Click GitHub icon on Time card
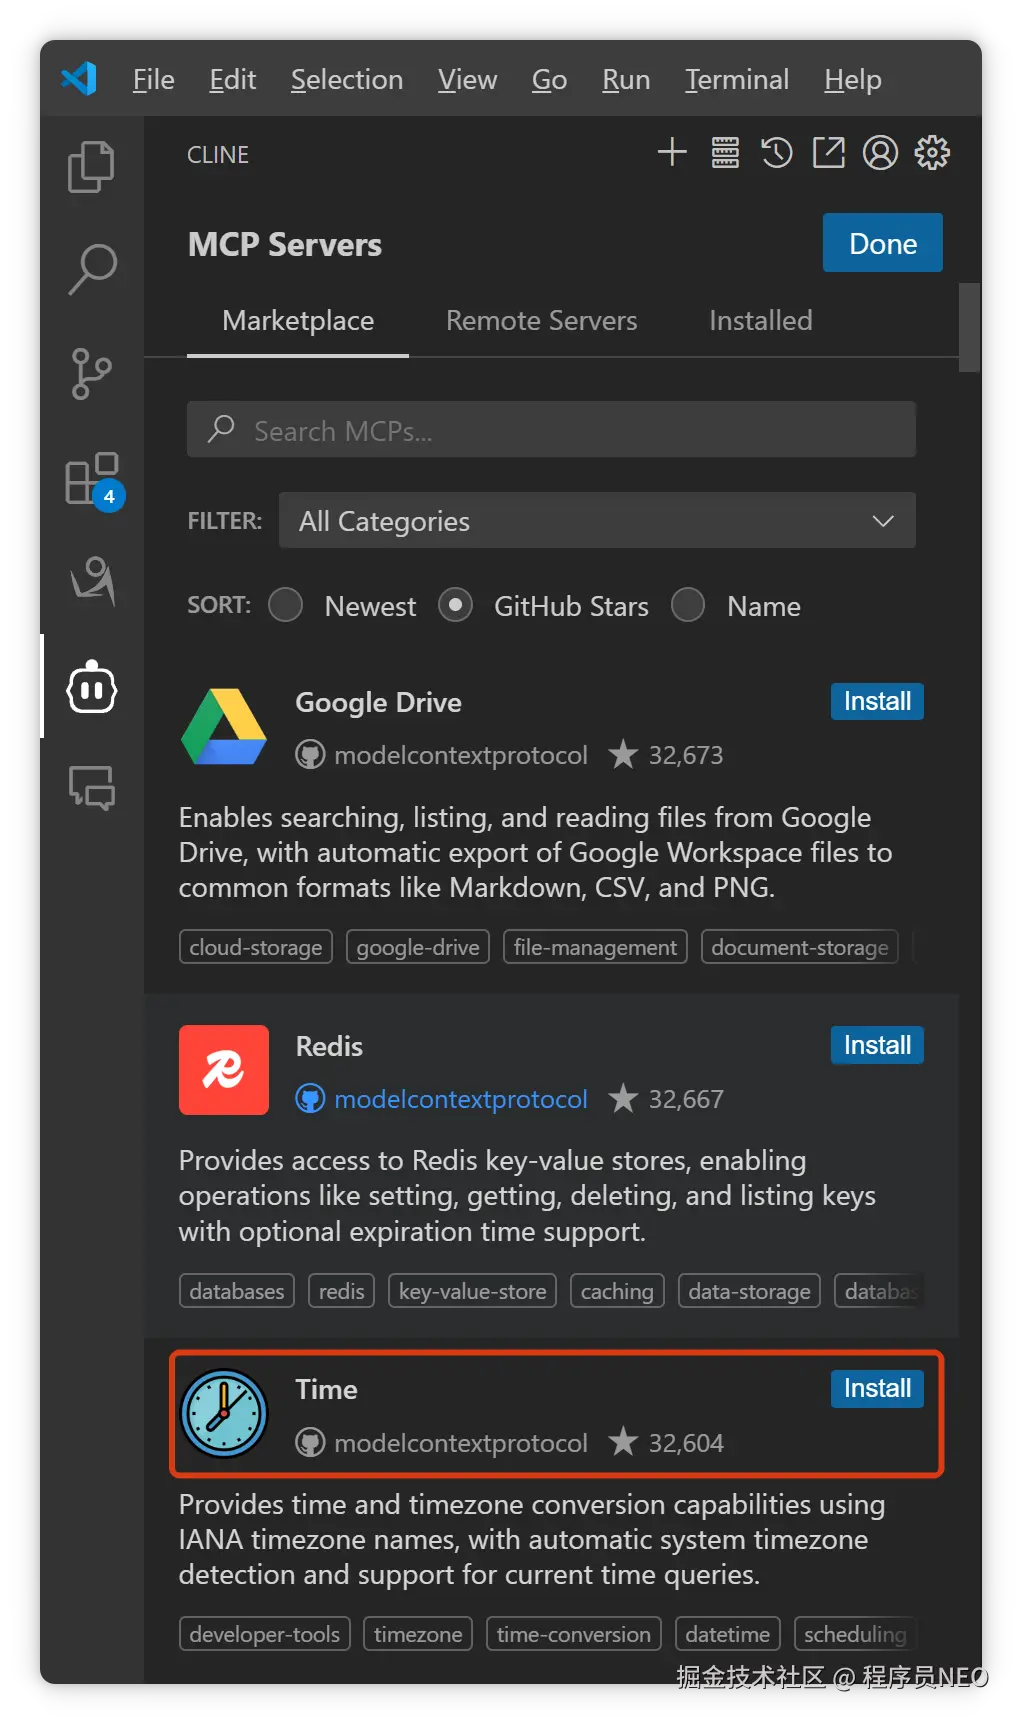Viewport: 1022px width, 1724px height. pos(310,1443)
